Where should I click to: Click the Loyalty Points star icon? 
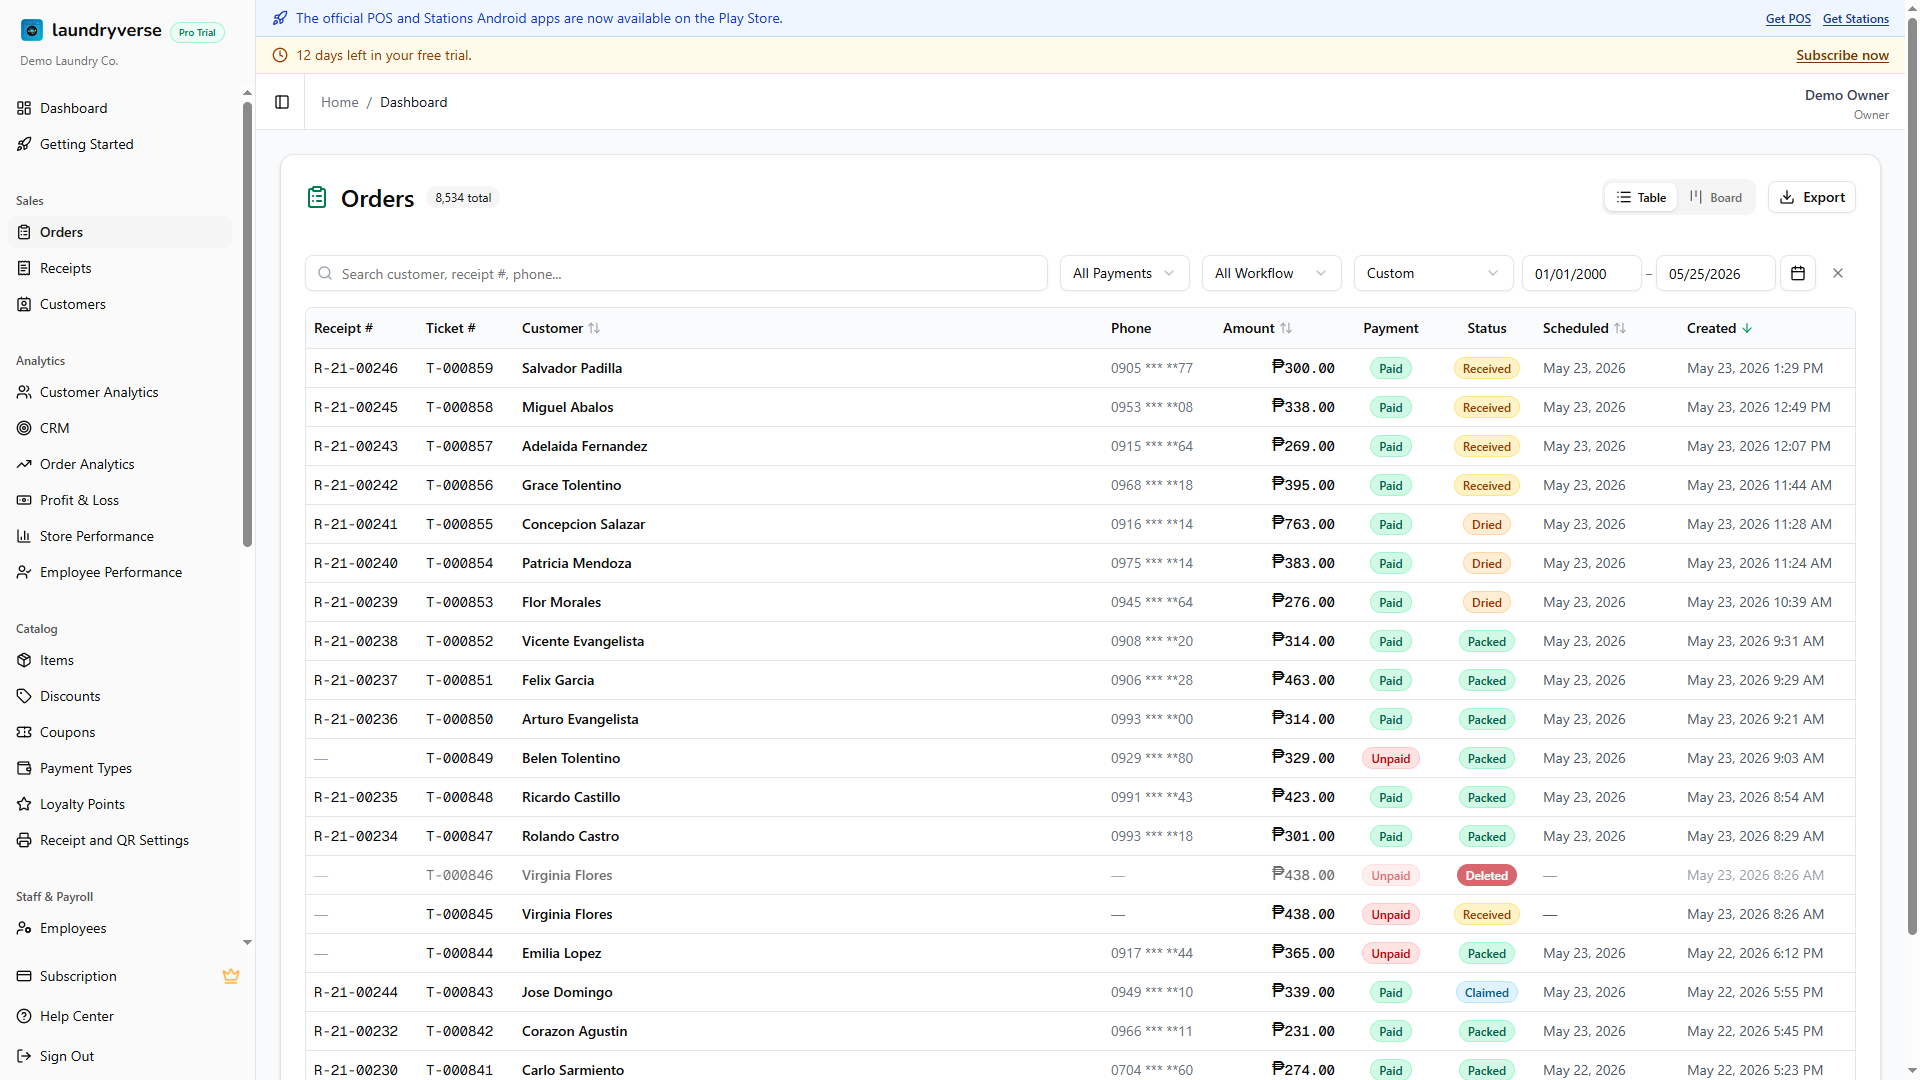(x=24, y=804)
